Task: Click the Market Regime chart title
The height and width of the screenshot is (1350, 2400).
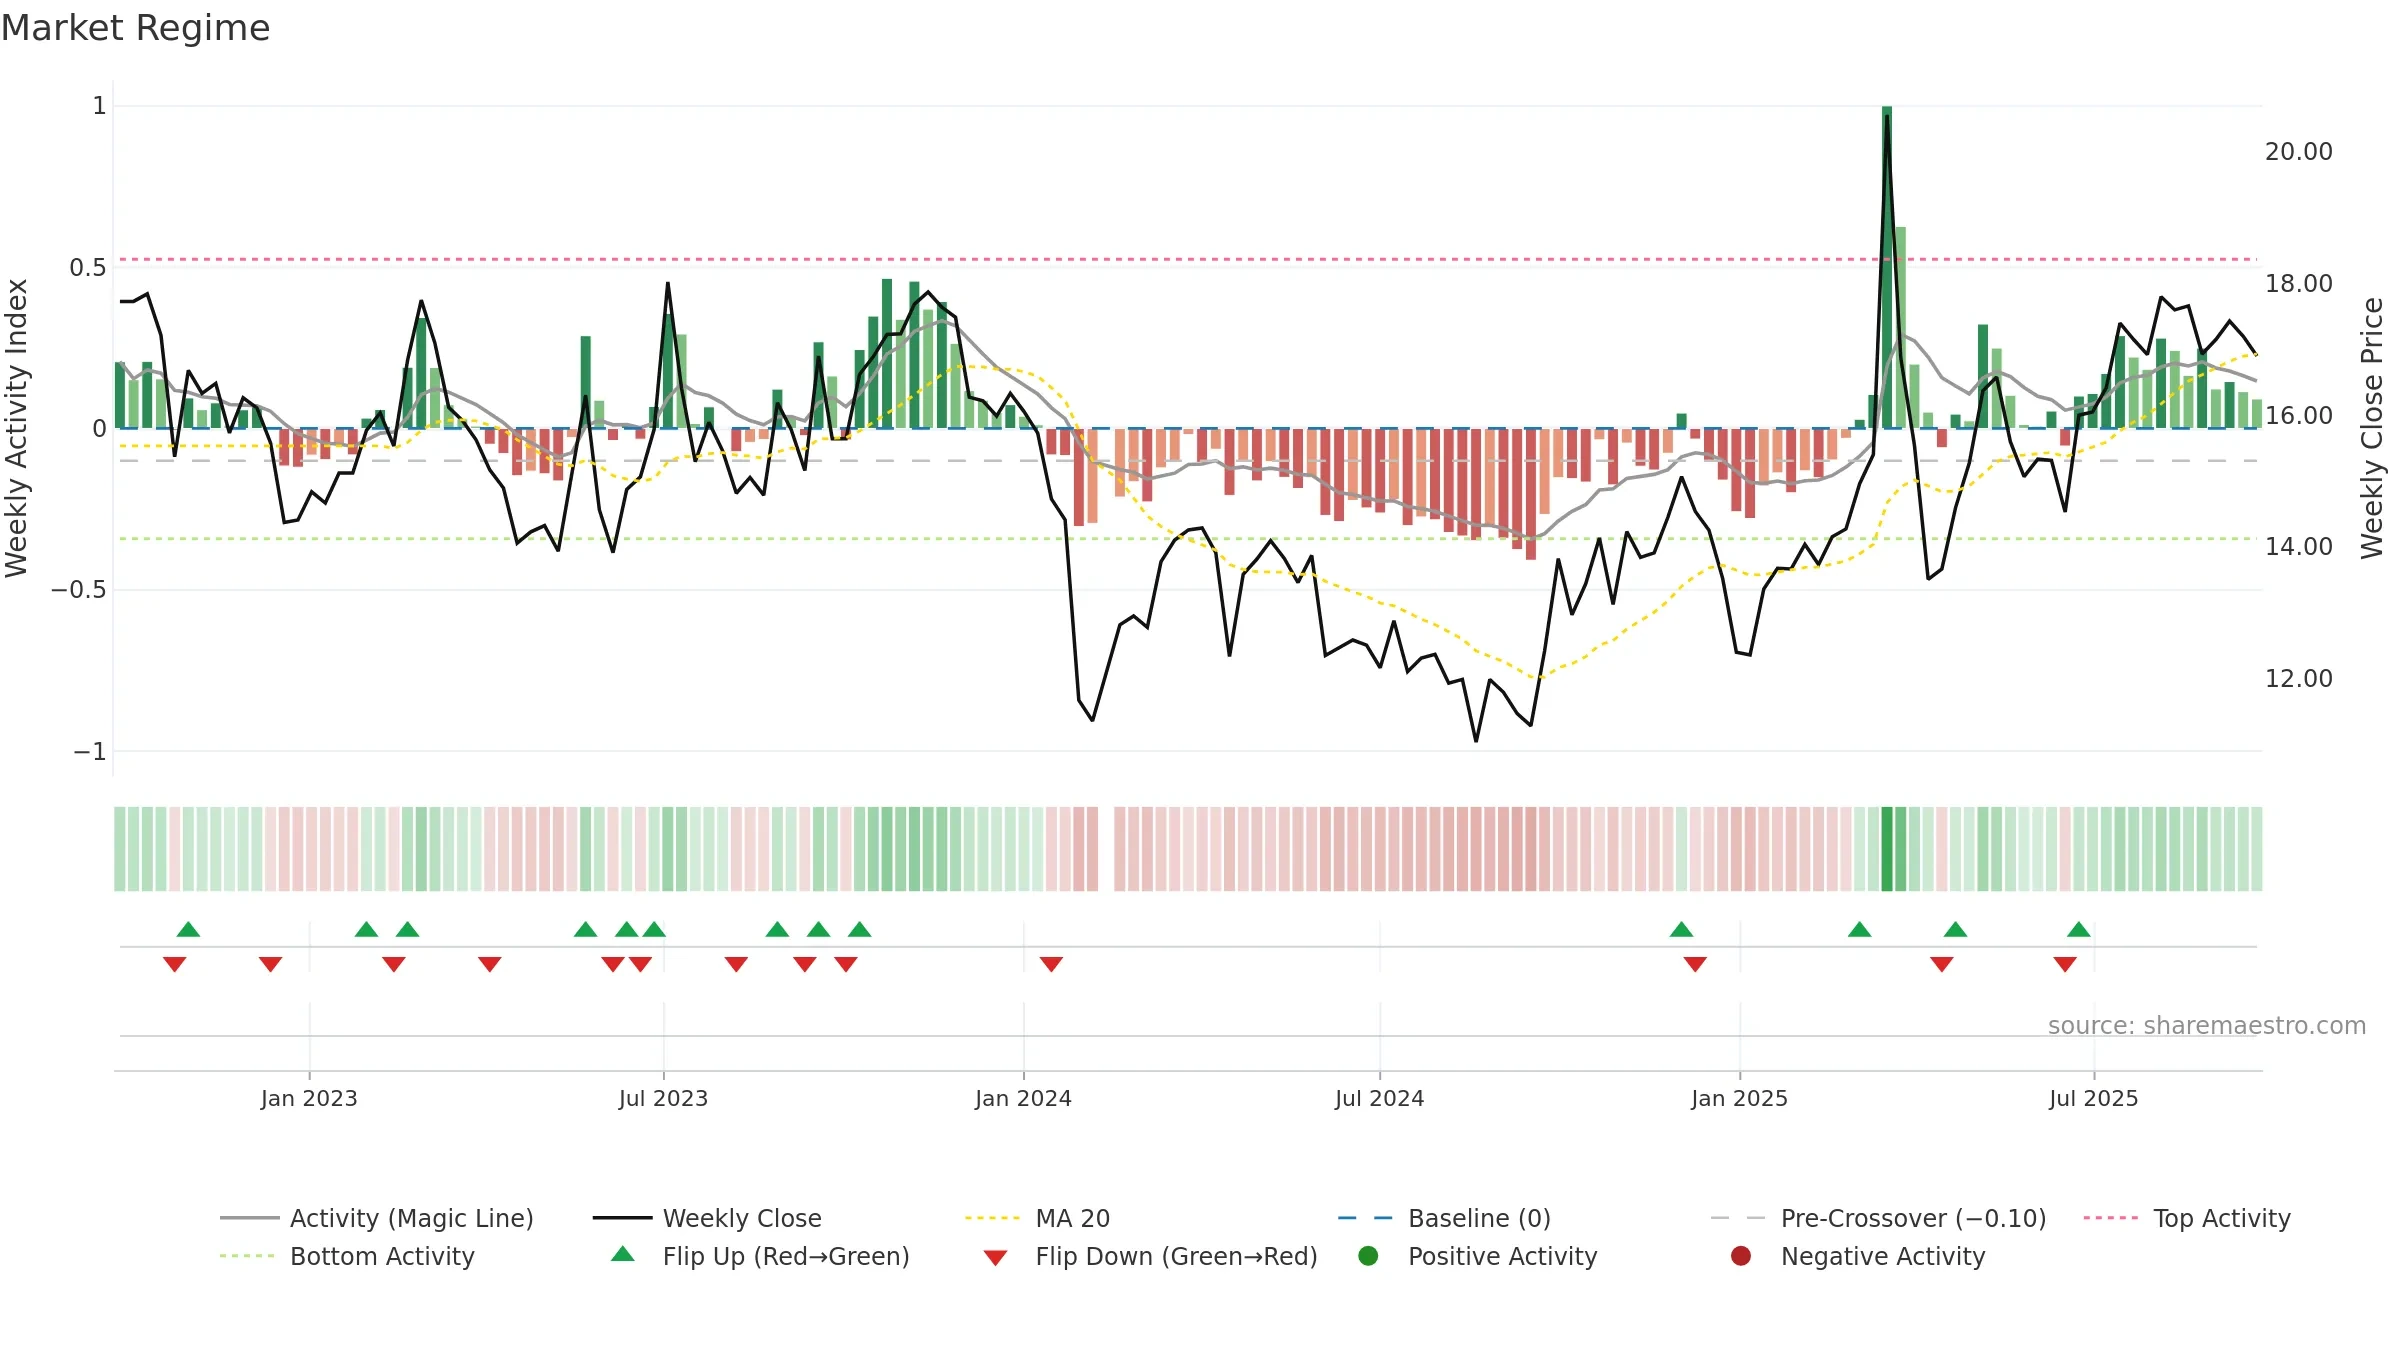Action: pyautogui.click(x=135, y=28)
